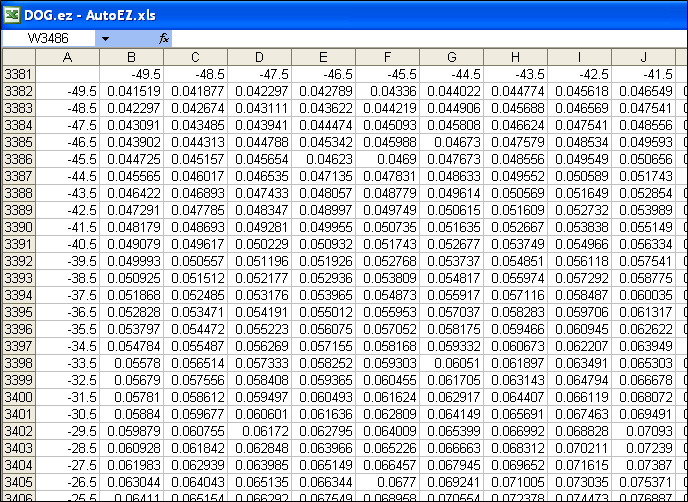This screenshot has height=502, width=688.
Task: Click cell J3403 with value 0.07239
Action: click(x=644, y=448)
